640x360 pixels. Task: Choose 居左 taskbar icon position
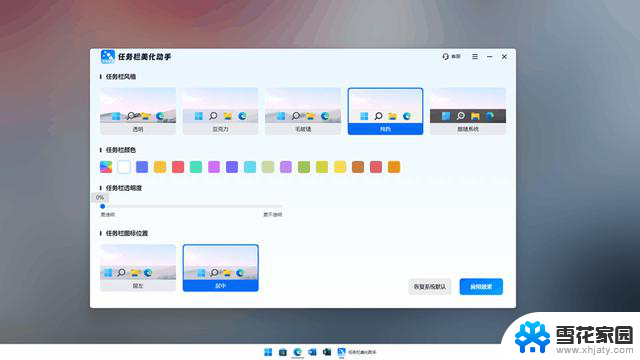[138, 268]
